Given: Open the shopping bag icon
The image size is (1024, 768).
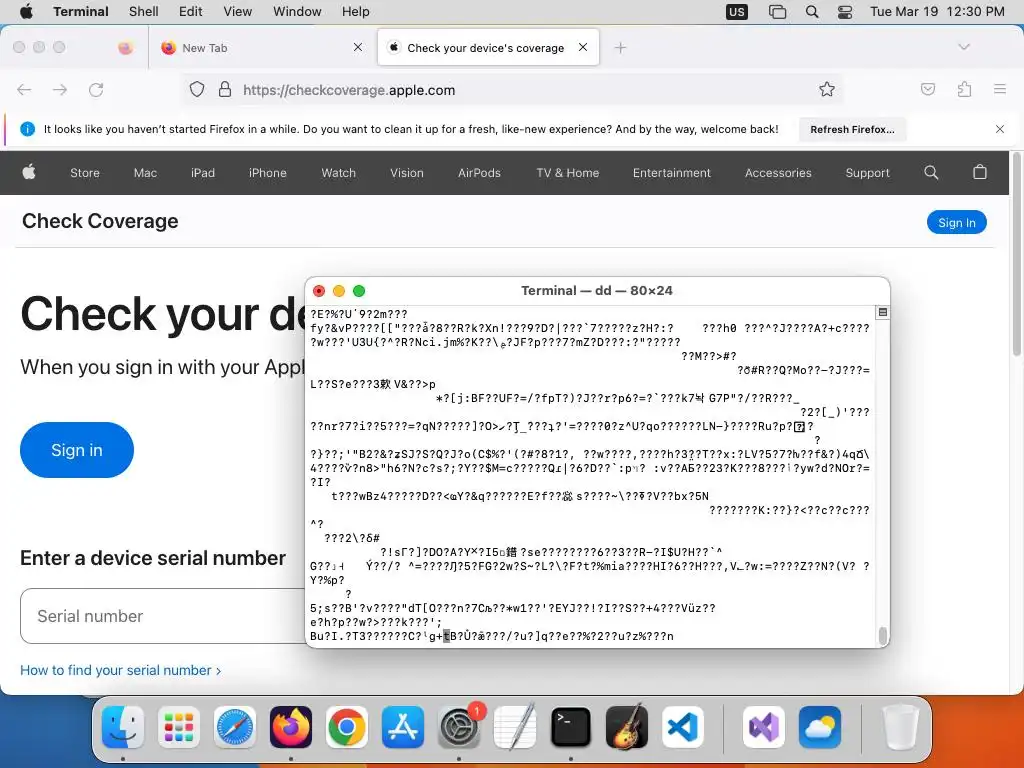Looking at the screenshot, I should 980,172.
